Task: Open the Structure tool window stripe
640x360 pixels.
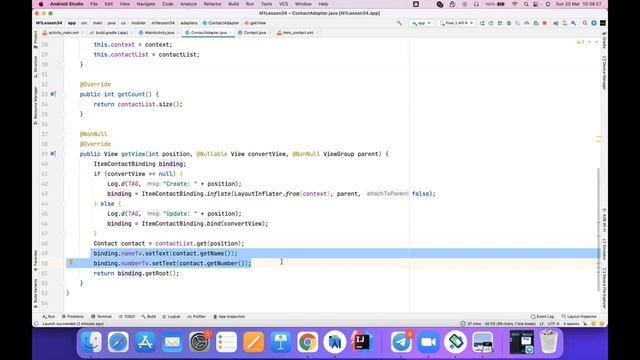Action: [x=36, y=67]
